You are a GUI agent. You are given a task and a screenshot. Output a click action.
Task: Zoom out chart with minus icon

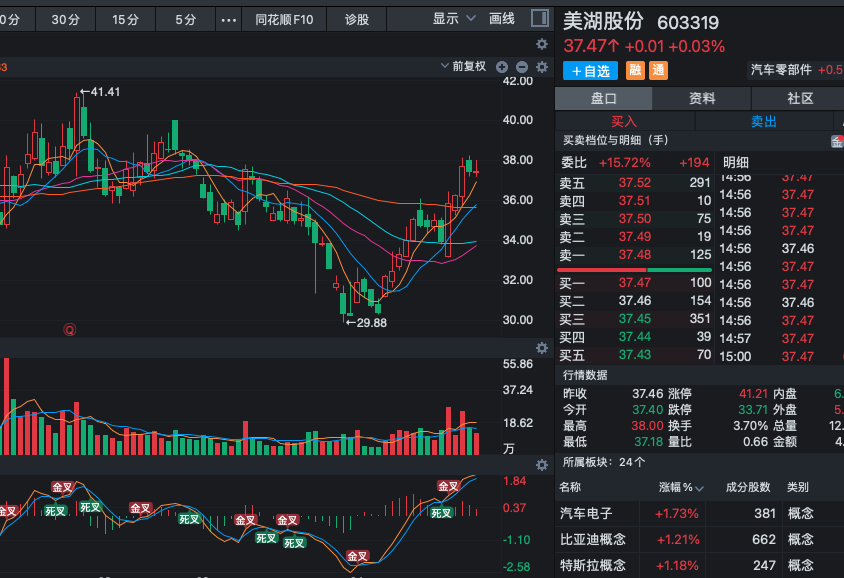[522, 67]
